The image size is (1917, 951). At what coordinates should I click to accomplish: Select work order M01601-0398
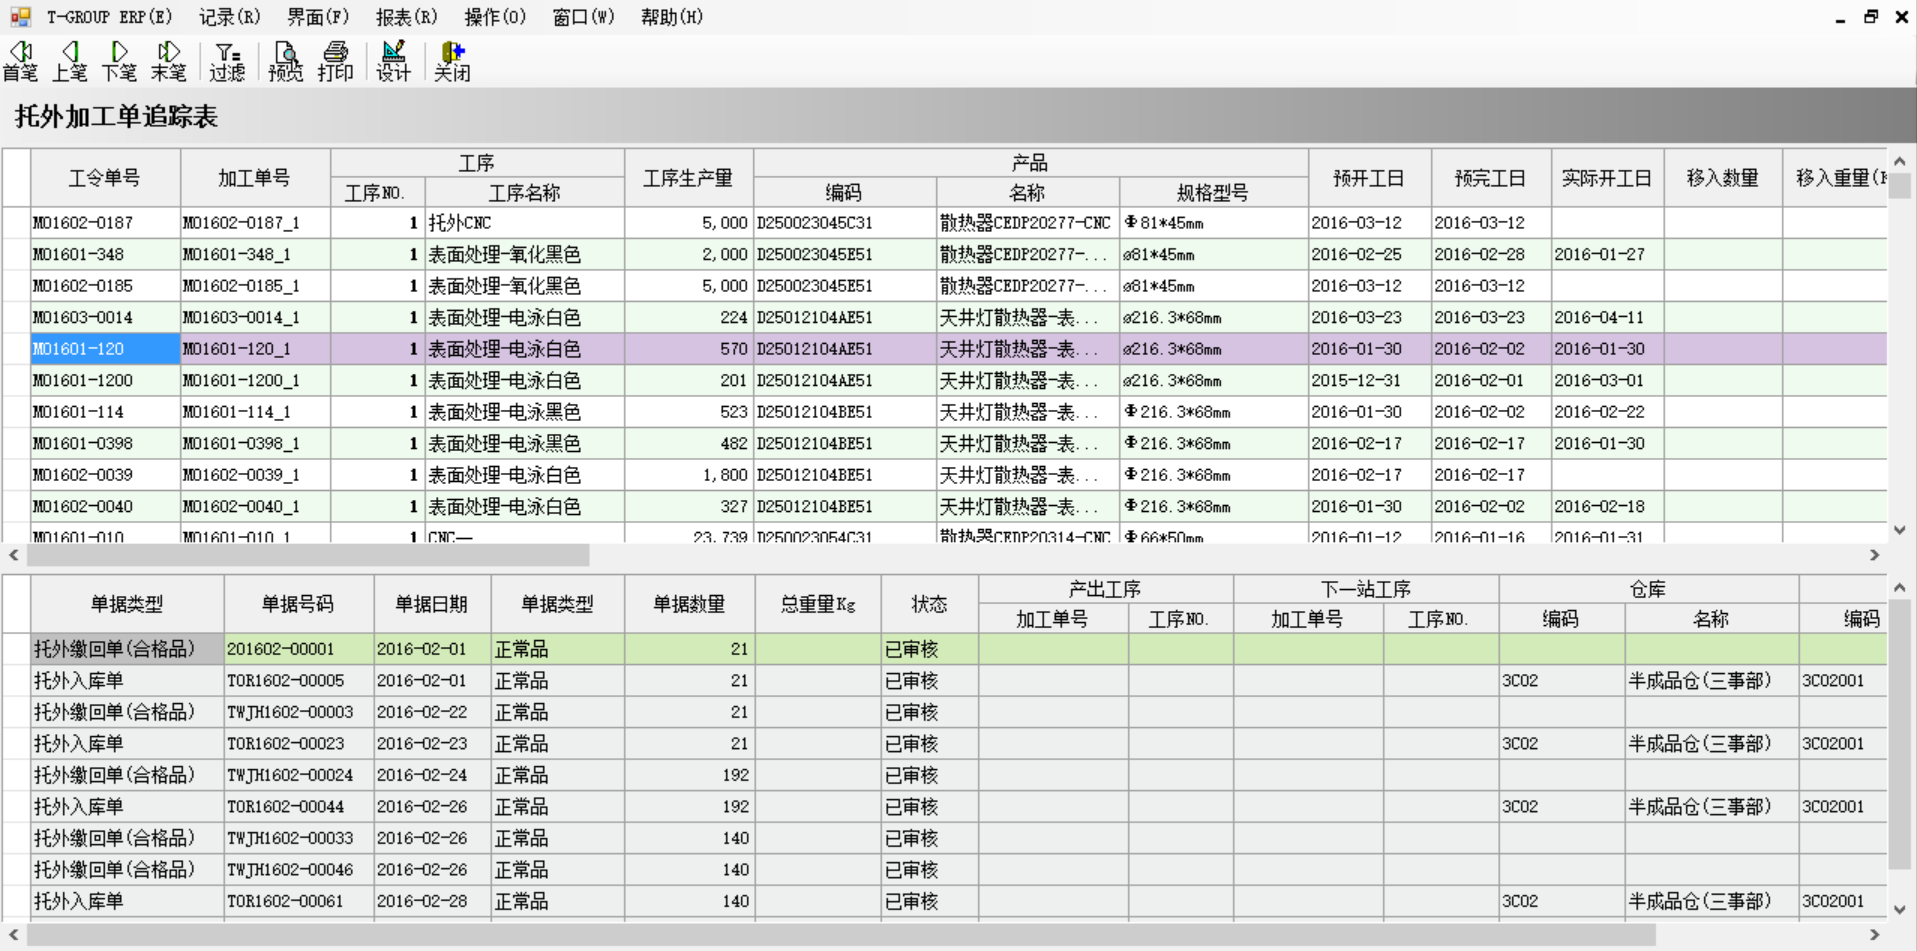click(105, 444)
